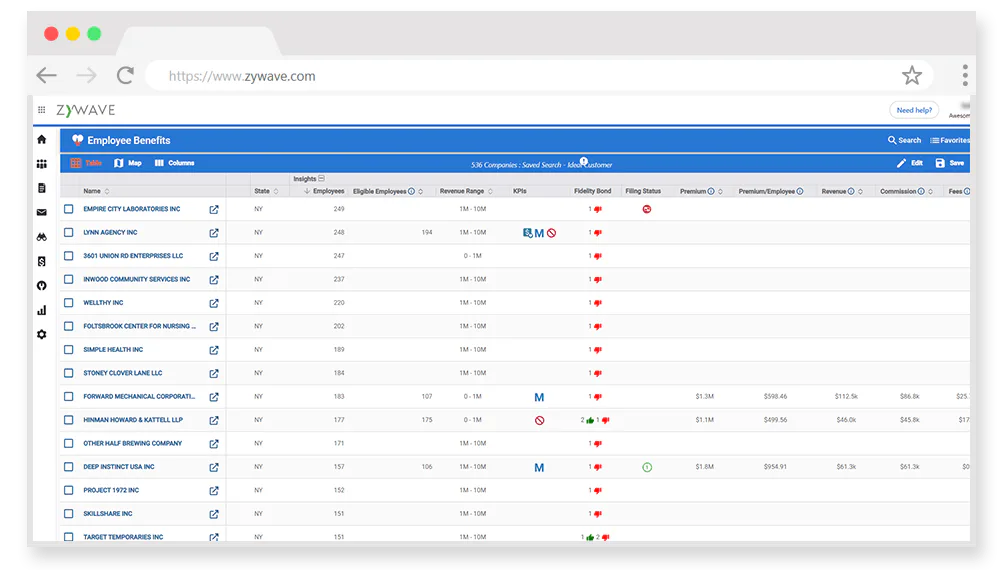
Task: Select the Empire City Laboratories Inc checkbox
Action: pyautogui.click(x=69, y=208)
